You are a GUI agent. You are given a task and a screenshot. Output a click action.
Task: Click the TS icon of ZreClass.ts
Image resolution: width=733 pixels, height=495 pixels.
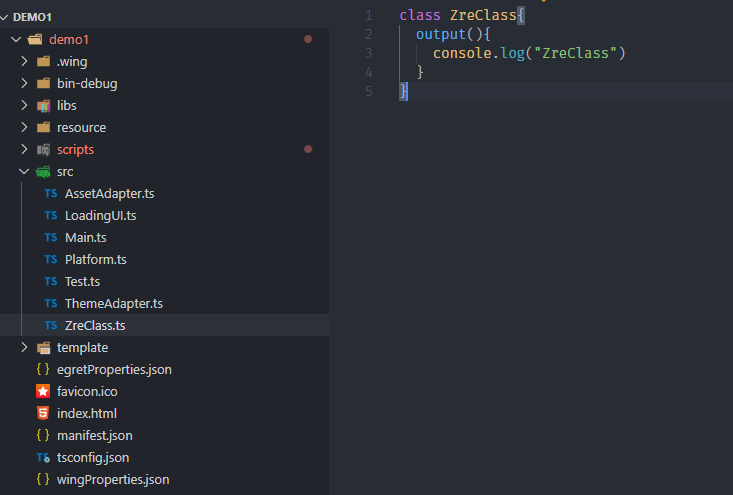pyautogui.click(x=50, y=325)
